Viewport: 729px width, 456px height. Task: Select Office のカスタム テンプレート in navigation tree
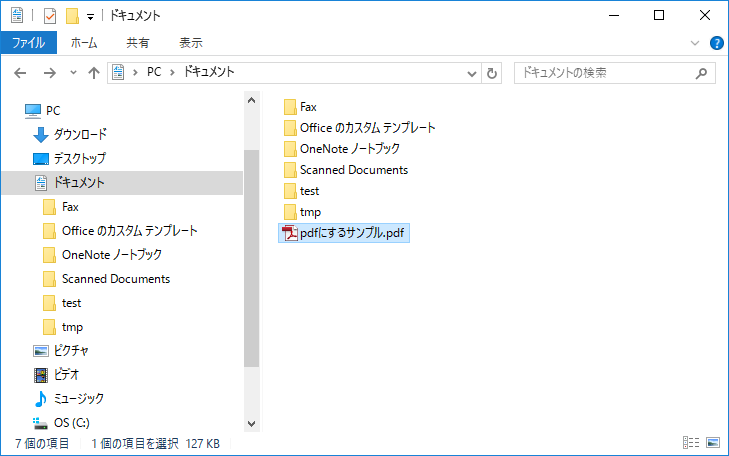click(130, 231)
